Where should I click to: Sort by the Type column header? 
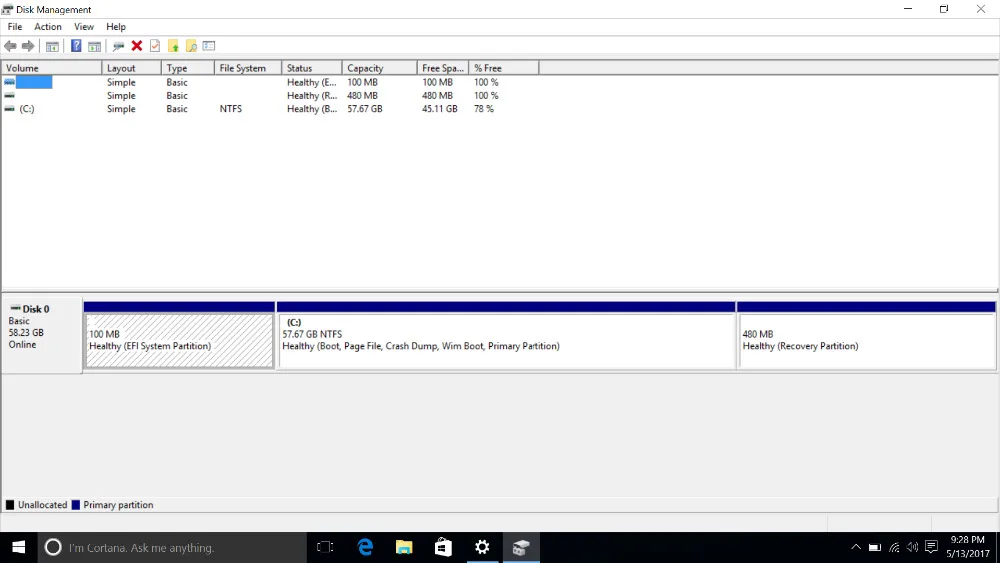(x=188, y=68)
